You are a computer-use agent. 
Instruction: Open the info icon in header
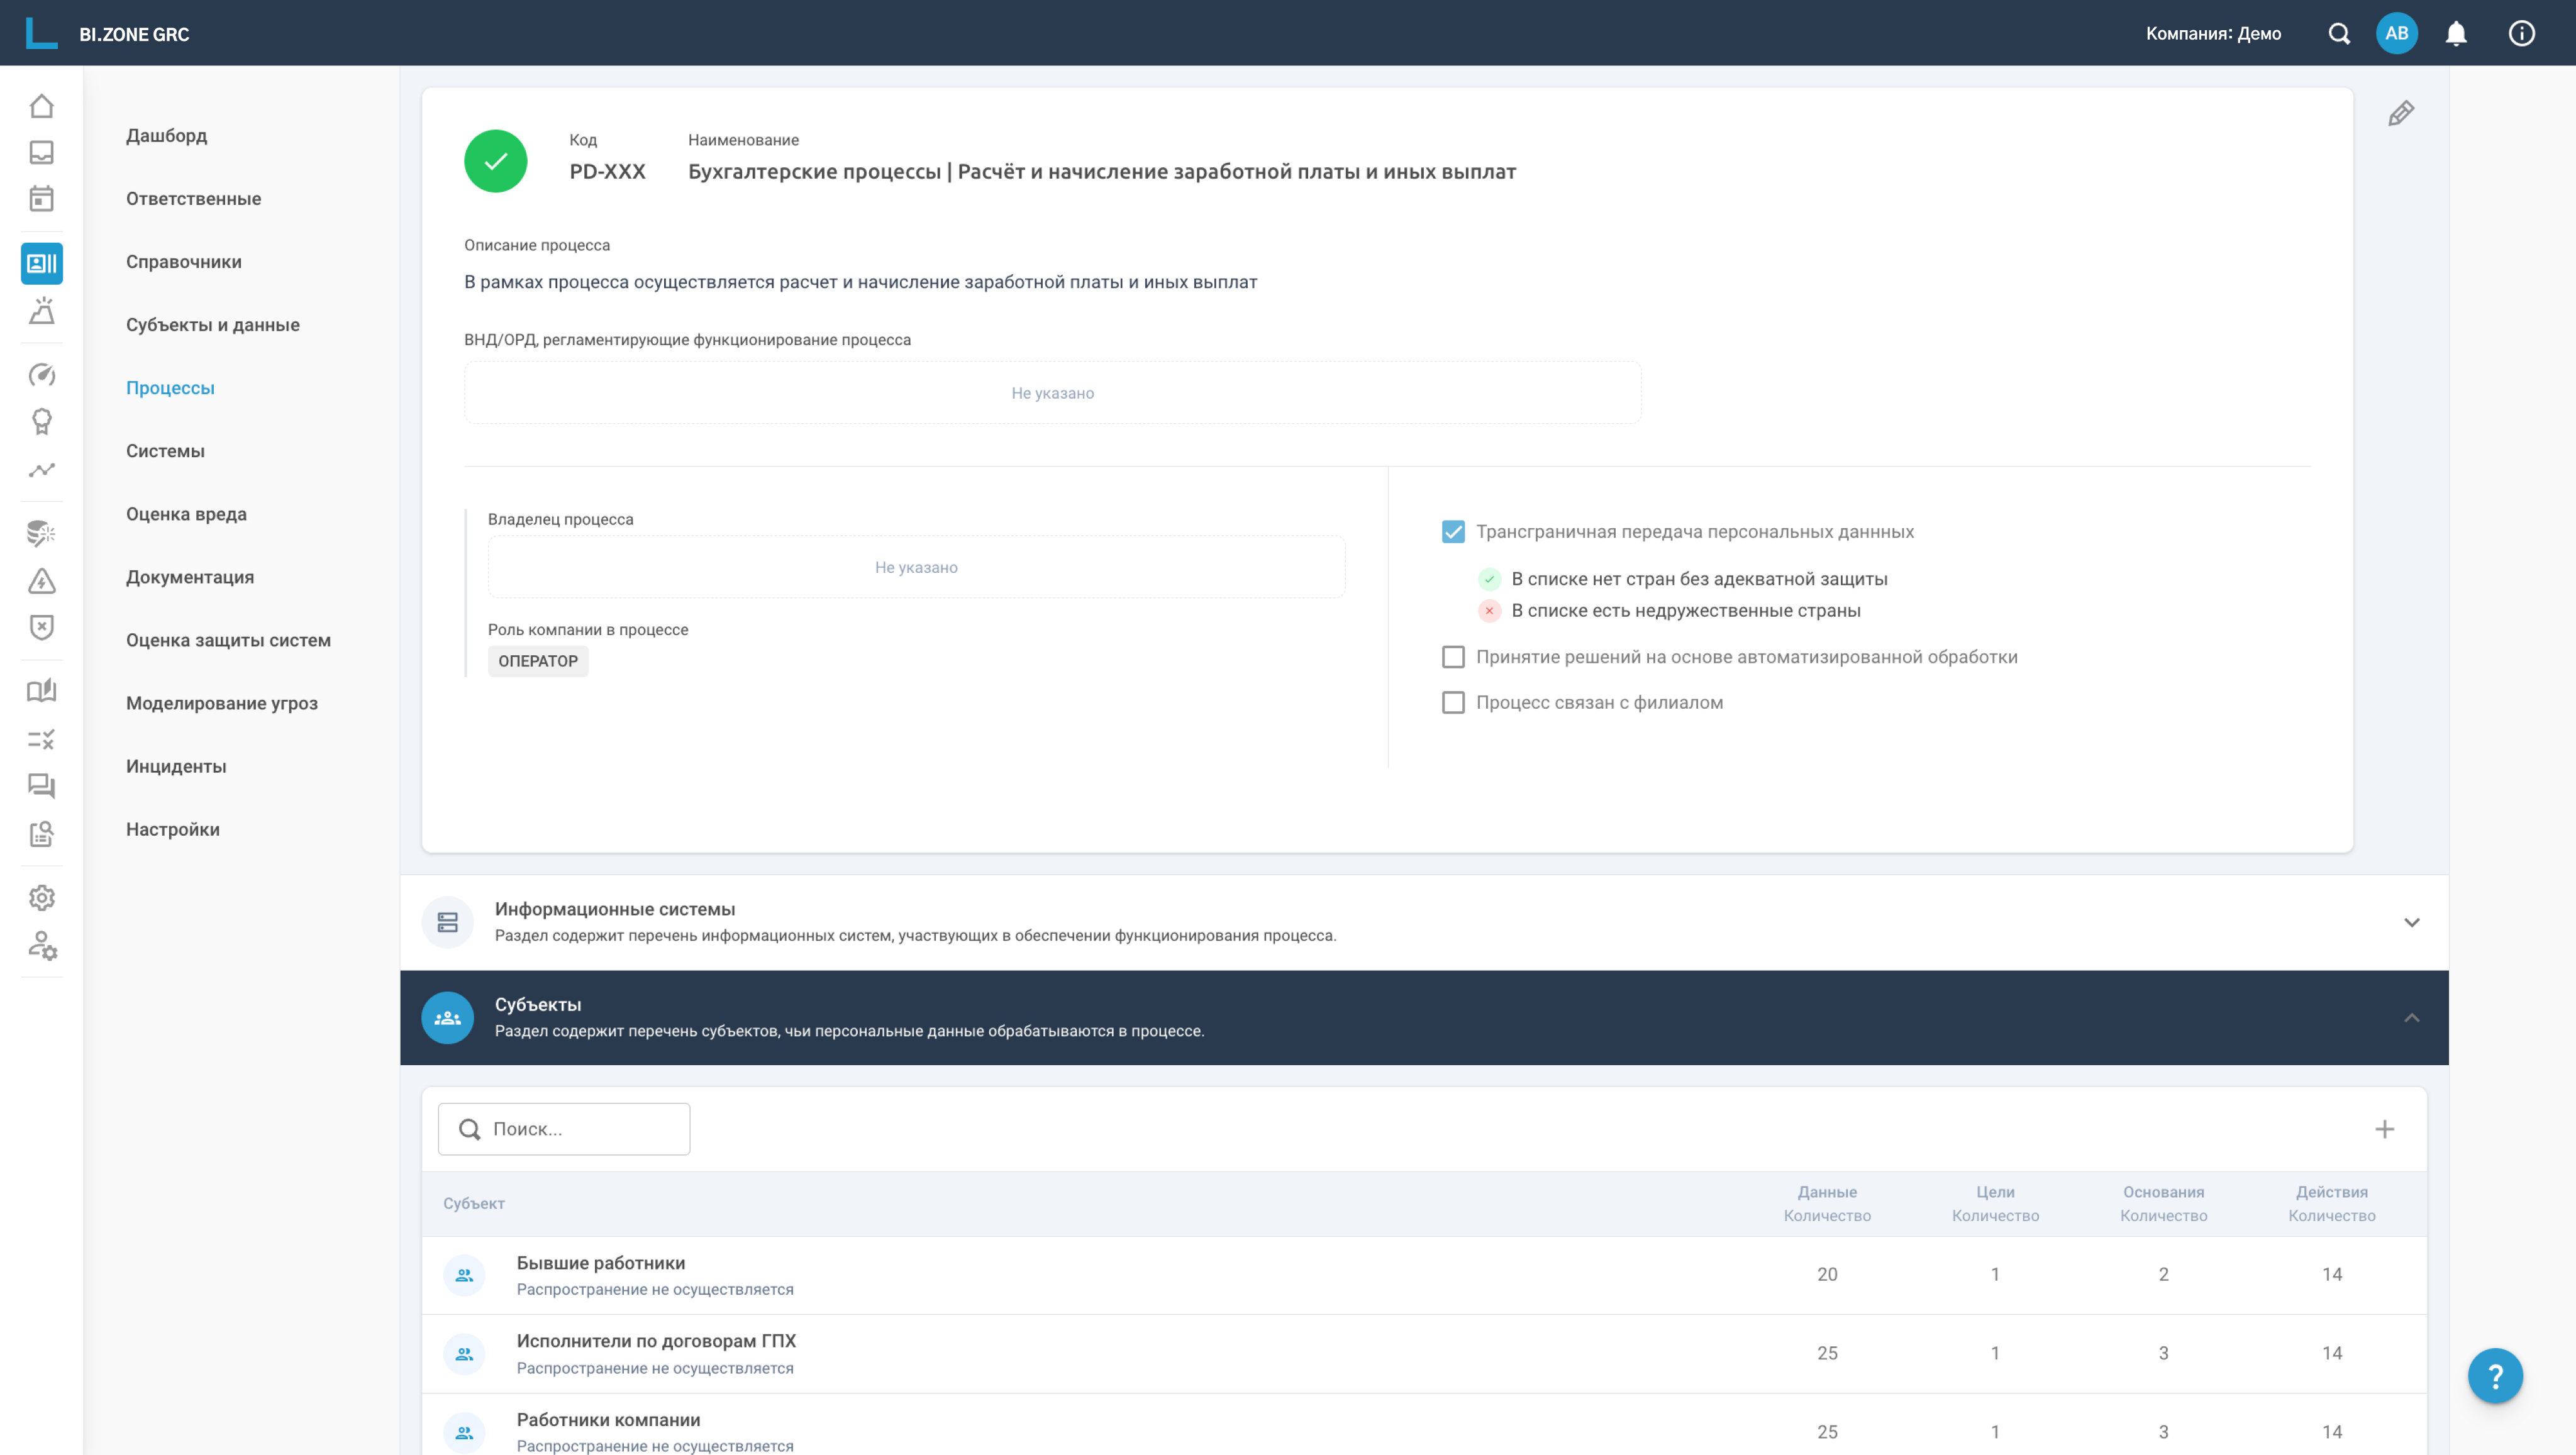coord(2521,34)
